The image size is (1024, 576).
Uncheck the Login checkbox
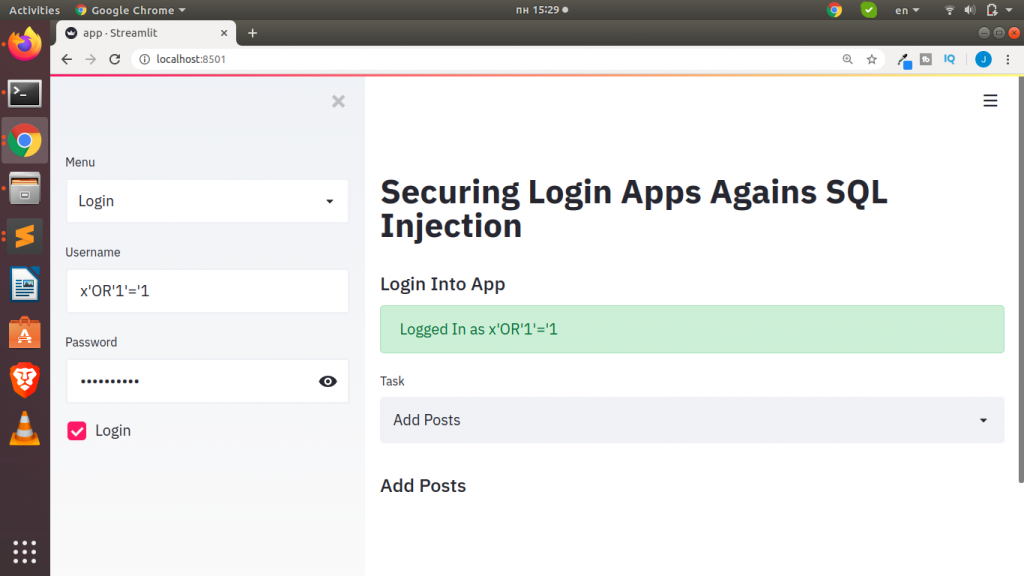point(77,430)
